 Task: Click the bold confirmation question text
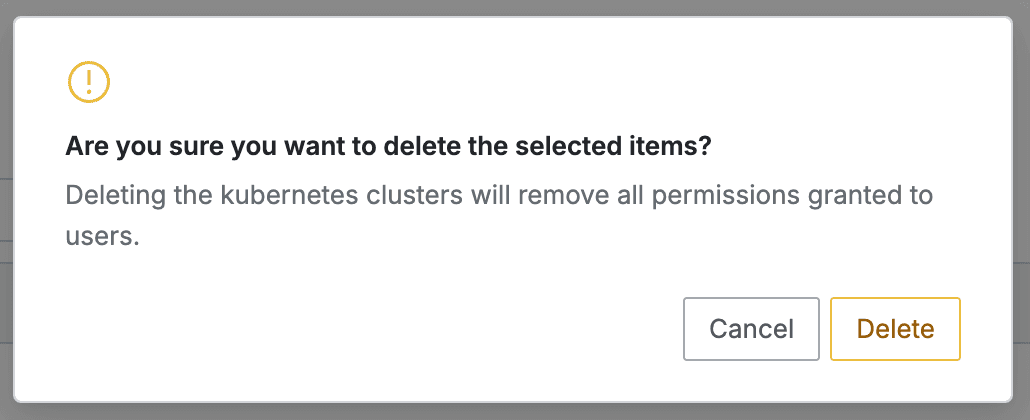pyautogui.click(x=388, y=146)
